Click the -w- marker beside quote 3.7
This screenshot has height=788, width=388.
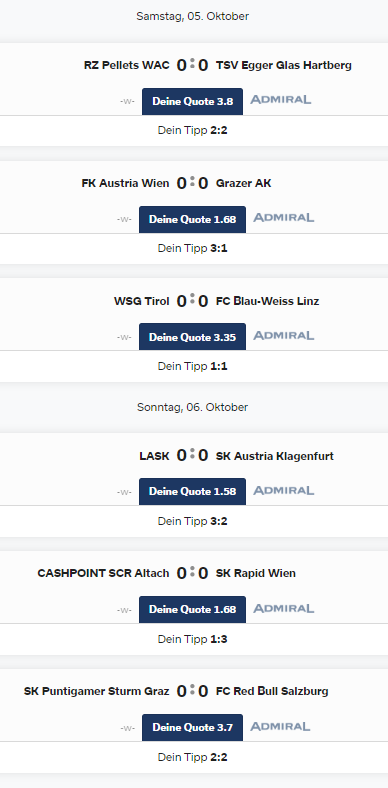coord(127,728)
